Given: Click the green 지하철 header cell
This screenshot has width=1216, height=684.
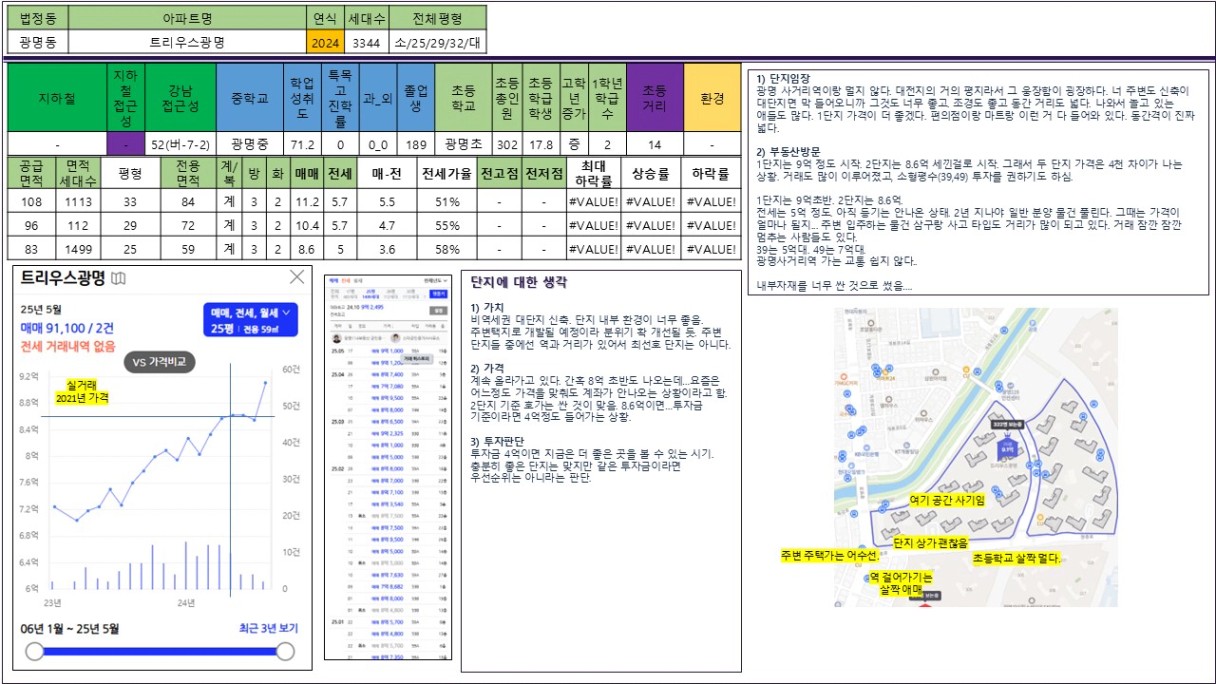Looking at the screenshot, I should [x=57, y=99].
